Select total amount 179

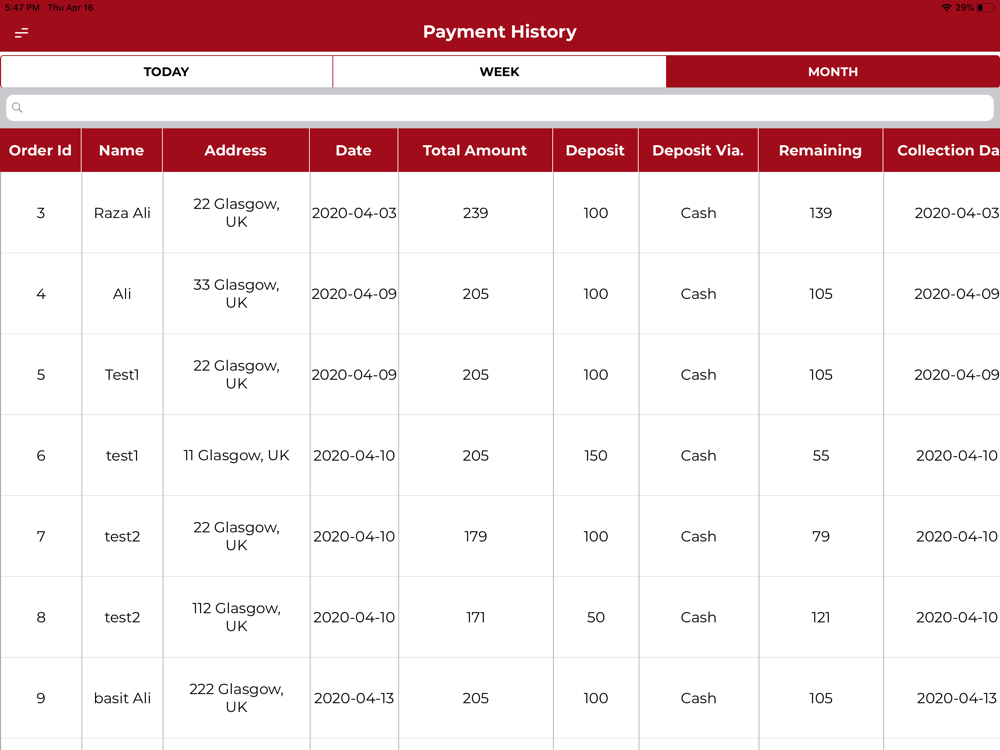click(x=475, y=537)
